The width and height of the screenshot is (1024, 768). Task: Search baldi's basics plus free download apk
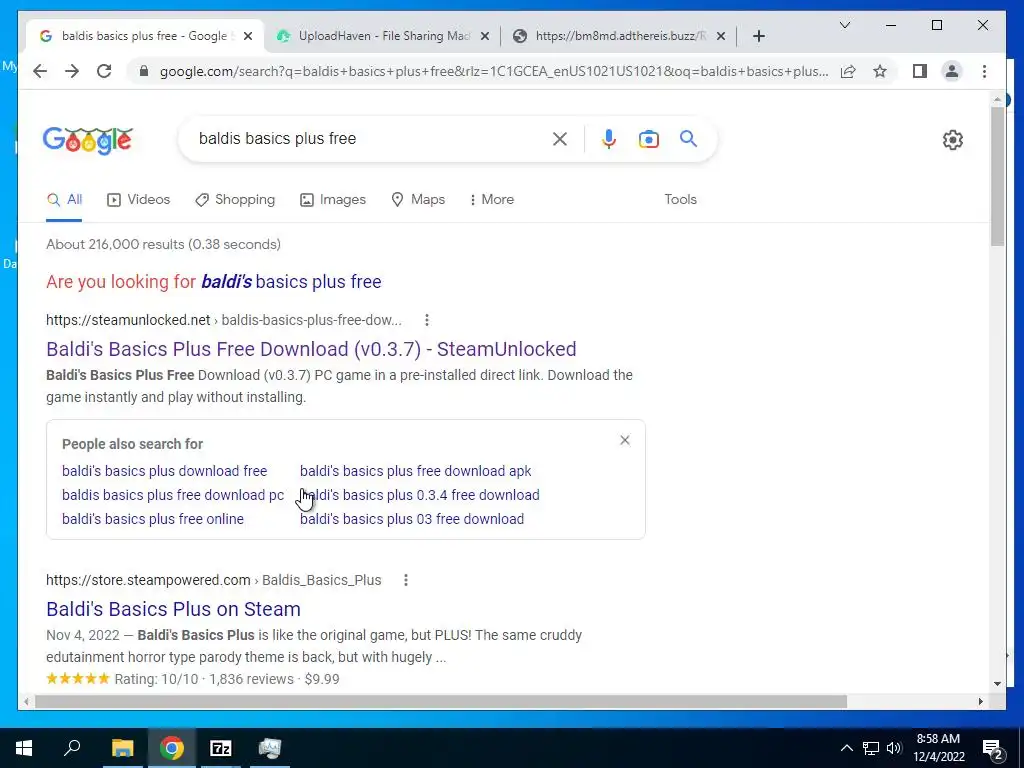click(x=415, y=471)
